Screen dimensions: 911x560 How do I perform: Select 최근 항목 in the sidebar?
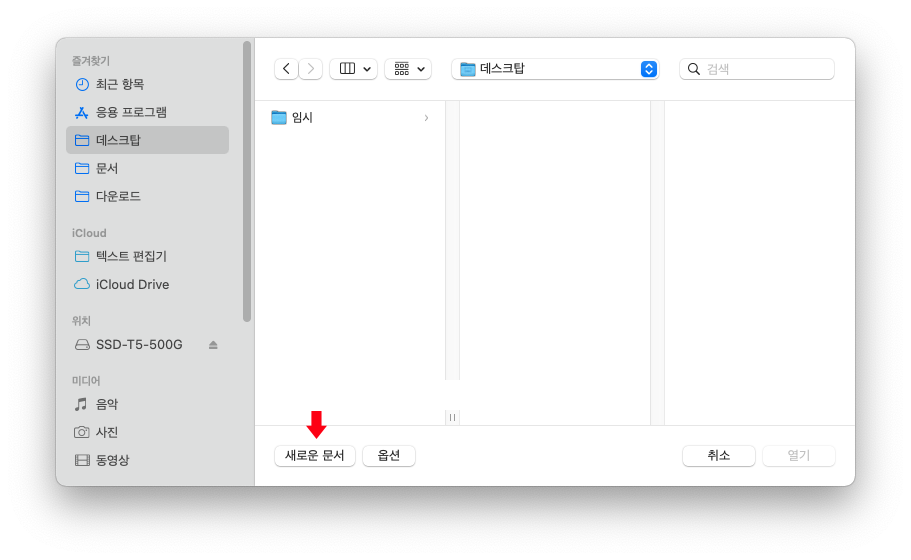pyautogui.click(x=148, y=84)
